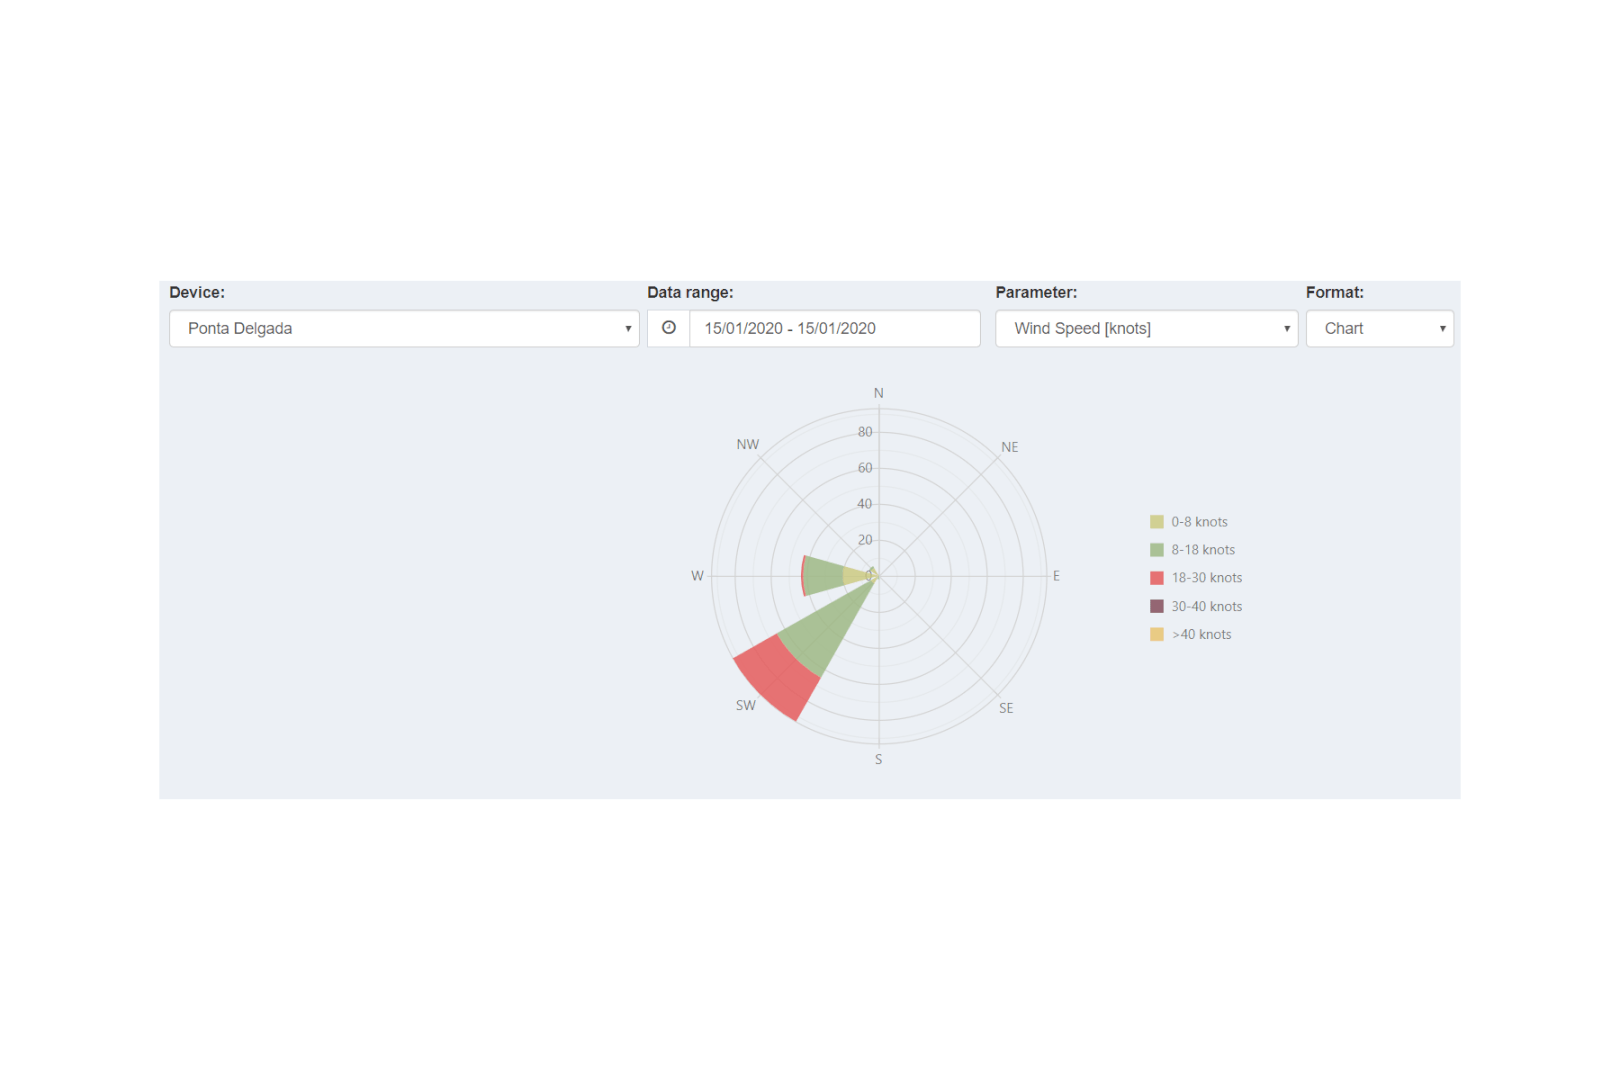Click the SW direction label on chart
Screen dimensions: 1620x1080
(746, 705)
